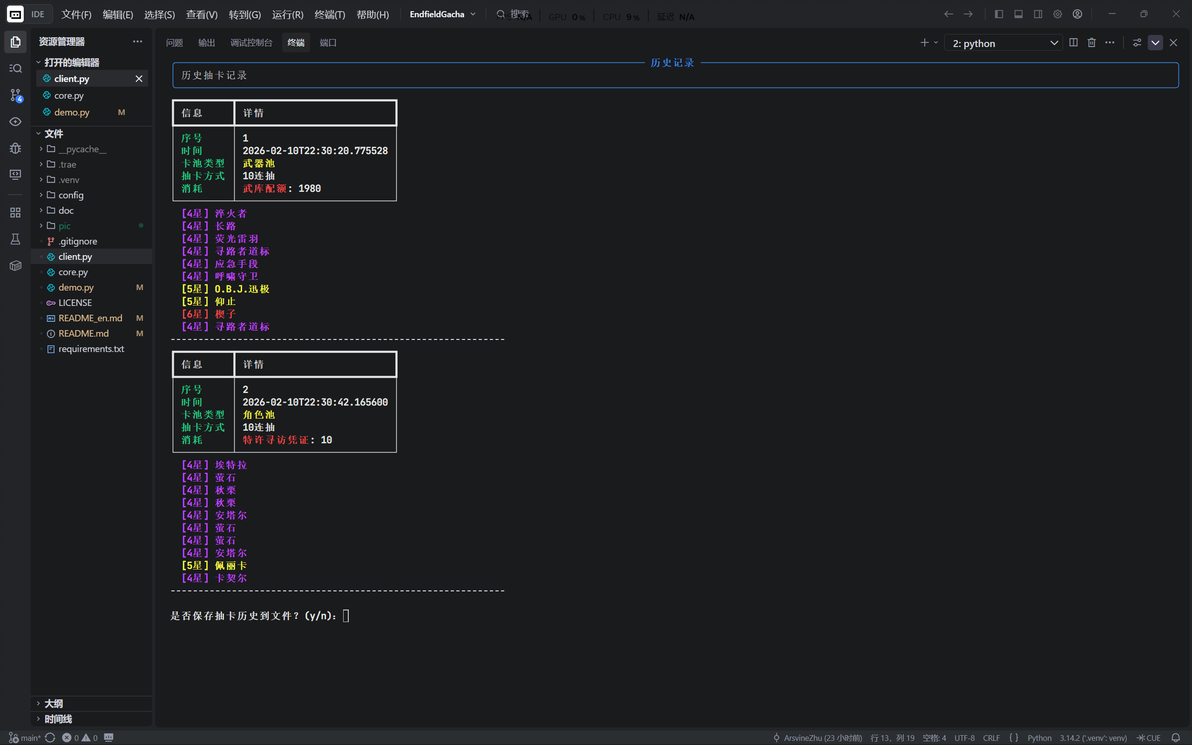Open the Source Control view icon
1192x745 pixels.
[x=15, y=95]
